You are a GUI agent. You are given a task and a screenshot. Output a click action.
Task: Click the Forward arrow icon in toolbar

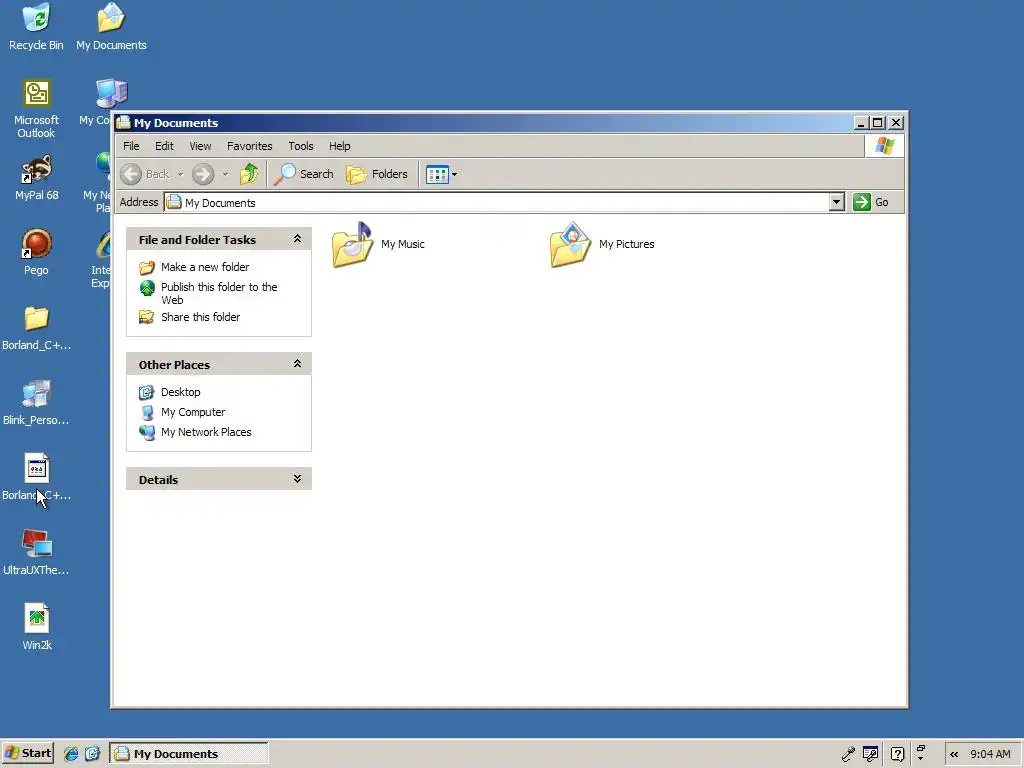tap(203, 174)
